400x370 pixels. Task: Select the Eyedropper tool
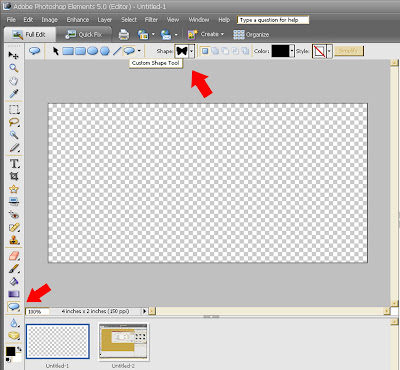tap(13, 94)
